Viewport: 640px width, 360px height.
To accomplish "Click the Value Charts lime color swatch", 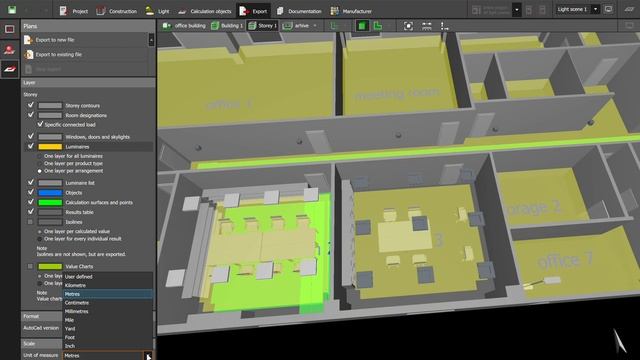I will point(50,267).
